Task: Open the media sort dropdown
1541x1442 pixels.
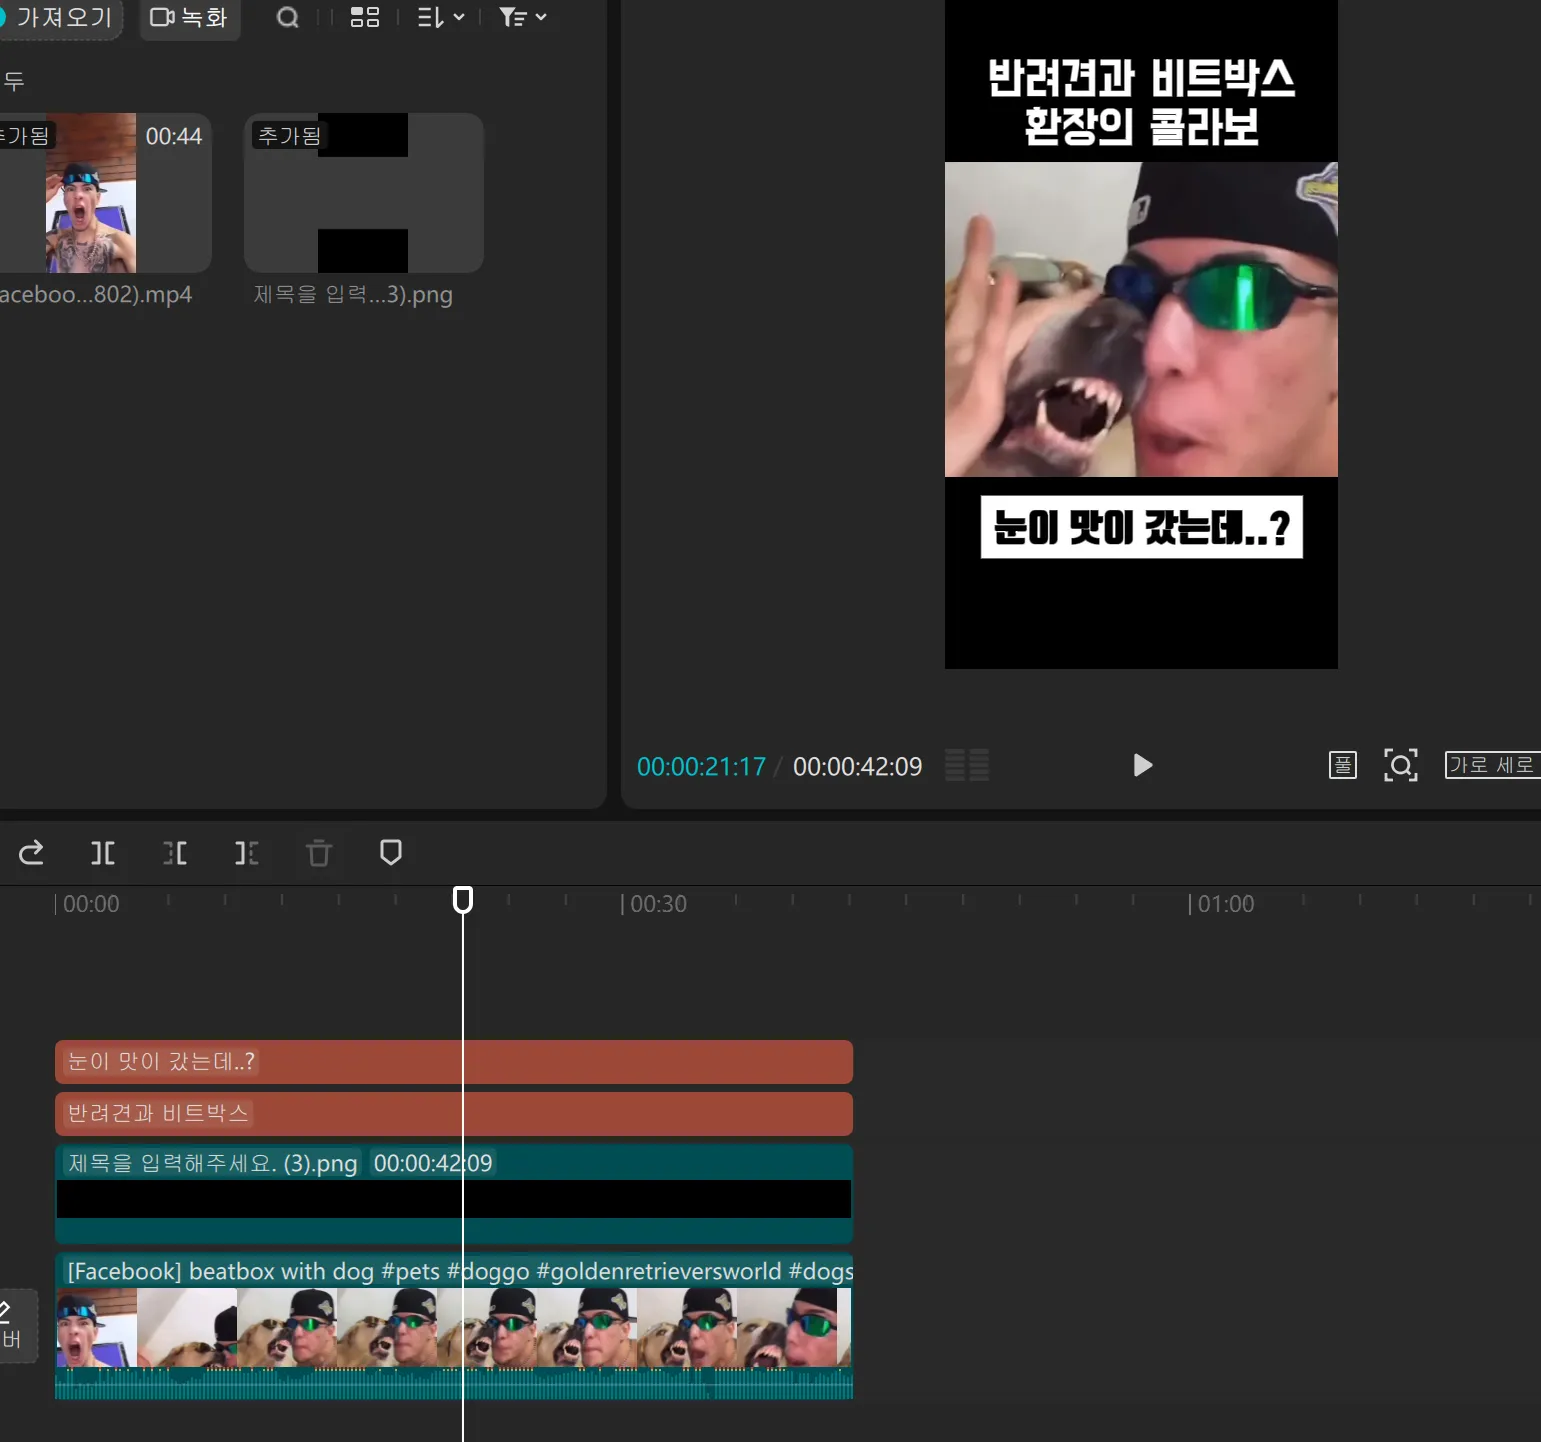Action: click(x=440, y=18)
